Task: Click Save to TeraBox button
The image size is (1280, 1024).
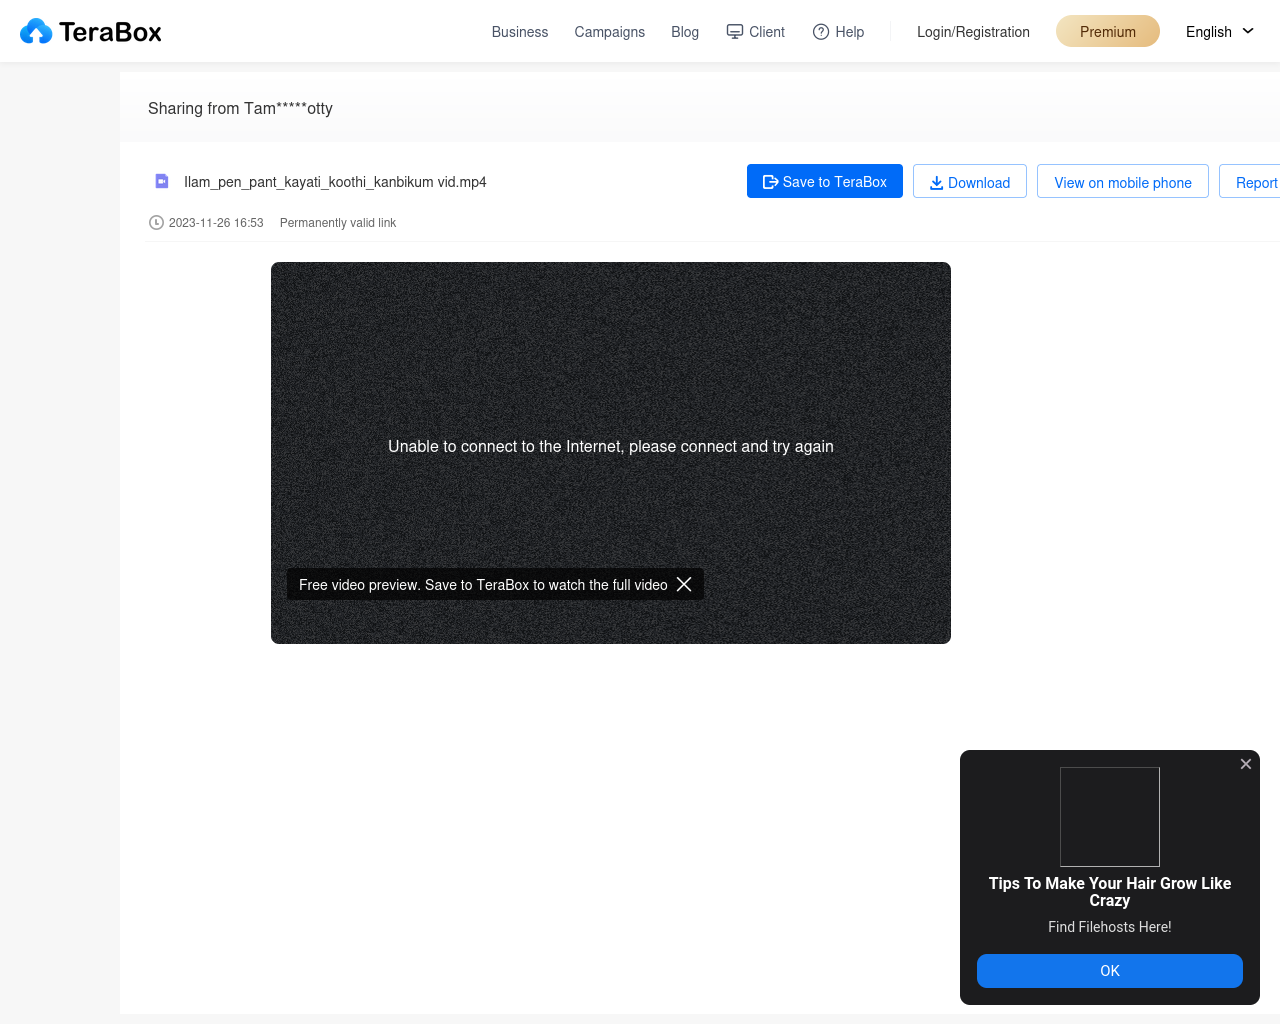Action: (x=825, y=181)
